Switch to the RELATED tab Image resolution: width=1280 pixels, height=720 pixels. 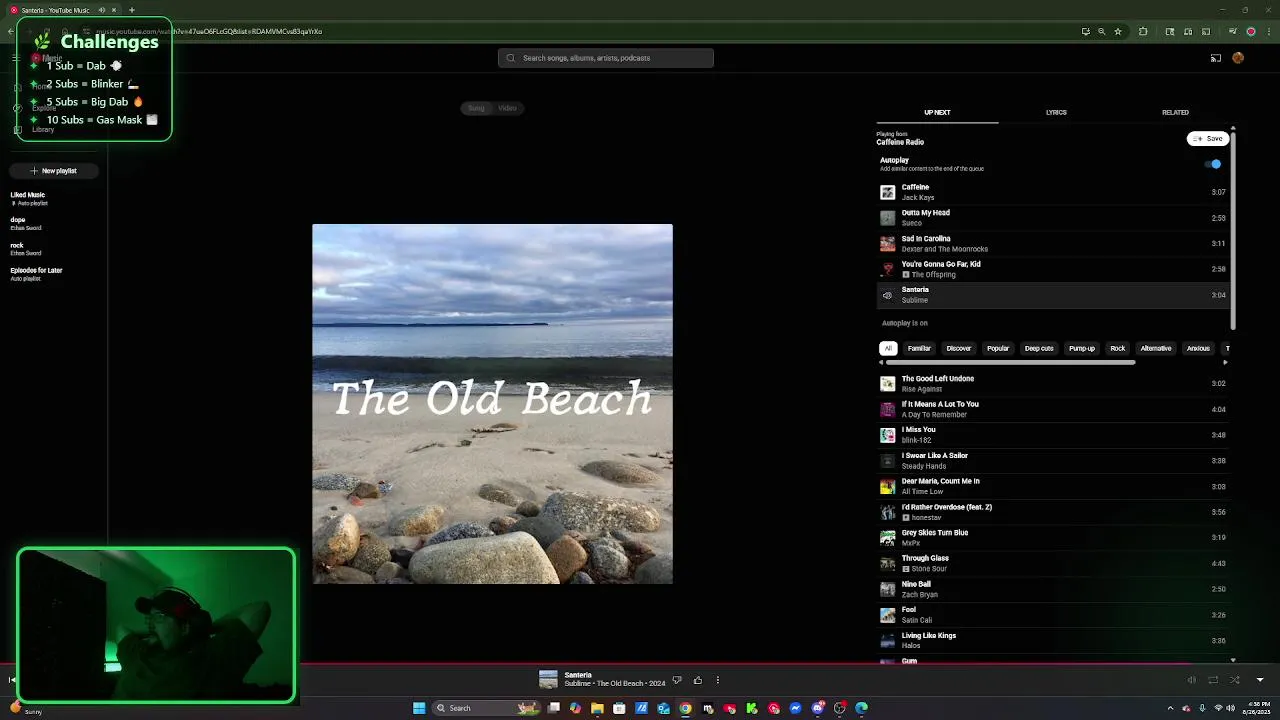(1175, 113)
